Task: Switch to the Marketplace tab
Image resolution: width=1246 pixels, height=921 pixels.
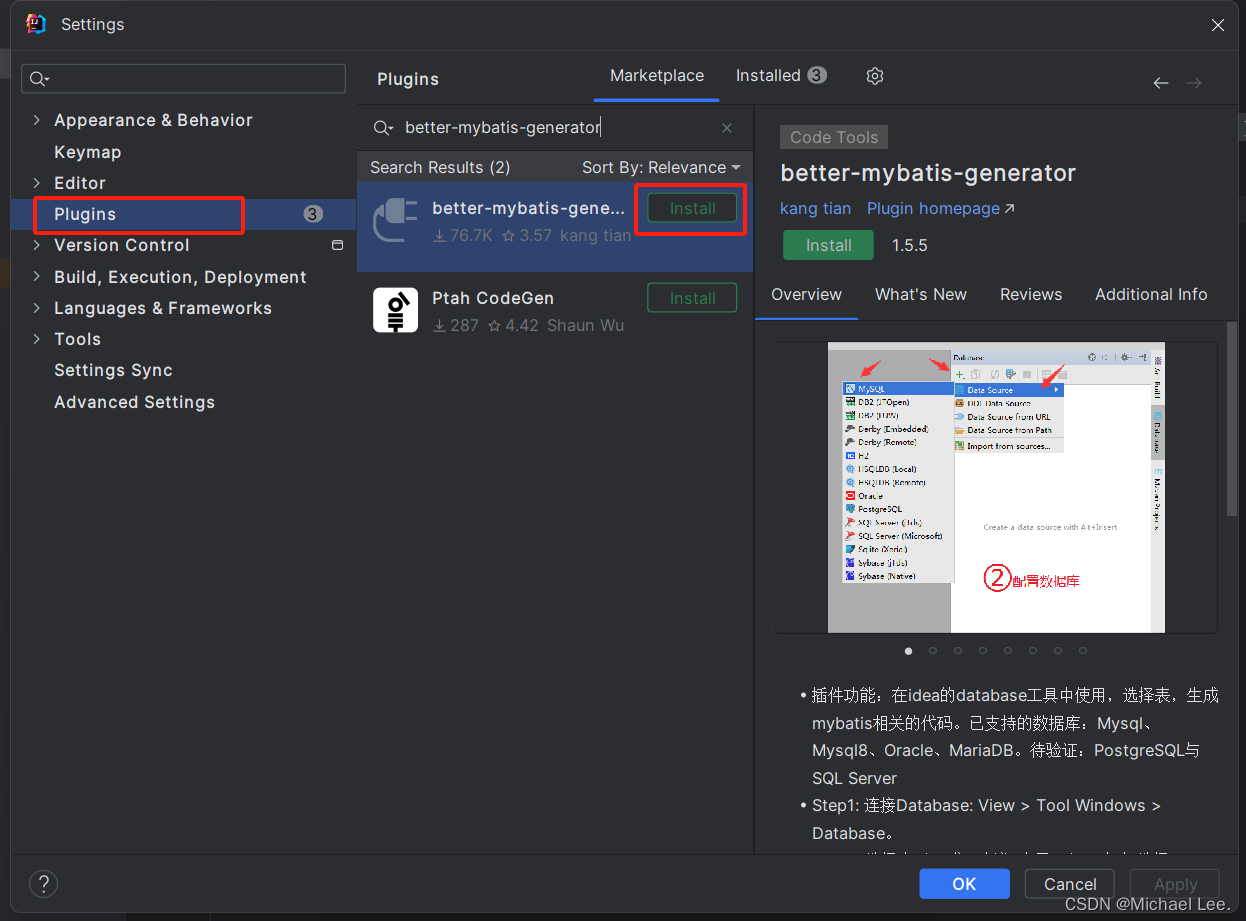Action: pos(657,76)
